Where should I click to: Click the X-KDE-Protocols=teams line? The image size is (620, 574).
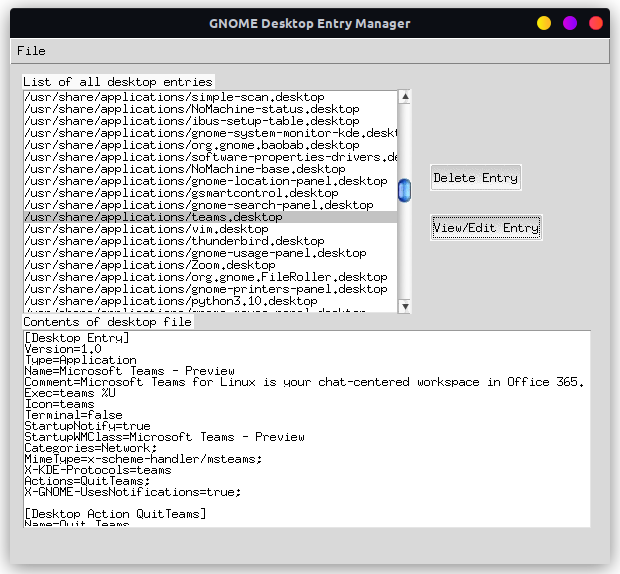pyautogui.click(x=98, y=470)
